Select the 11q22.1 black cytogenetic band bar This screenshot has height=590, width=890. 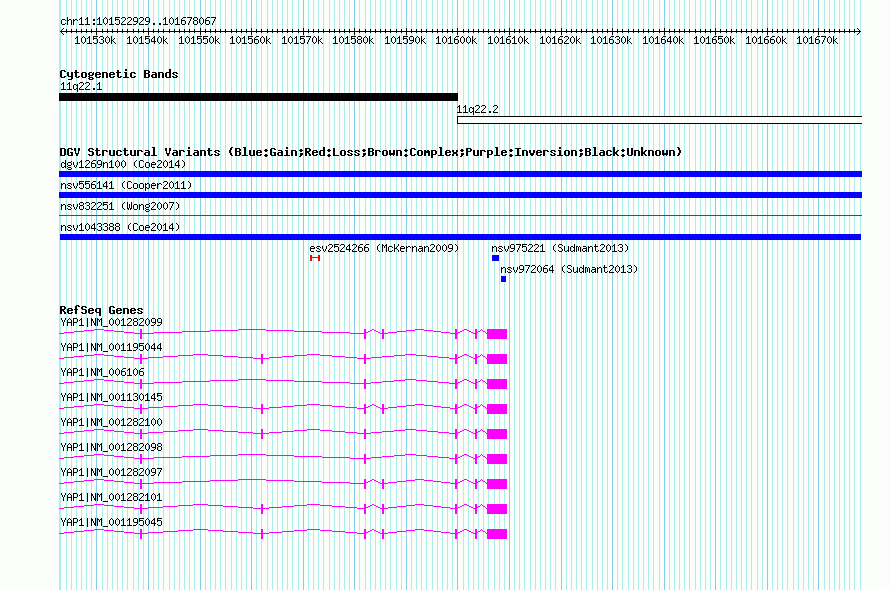[x=258, y=97]
